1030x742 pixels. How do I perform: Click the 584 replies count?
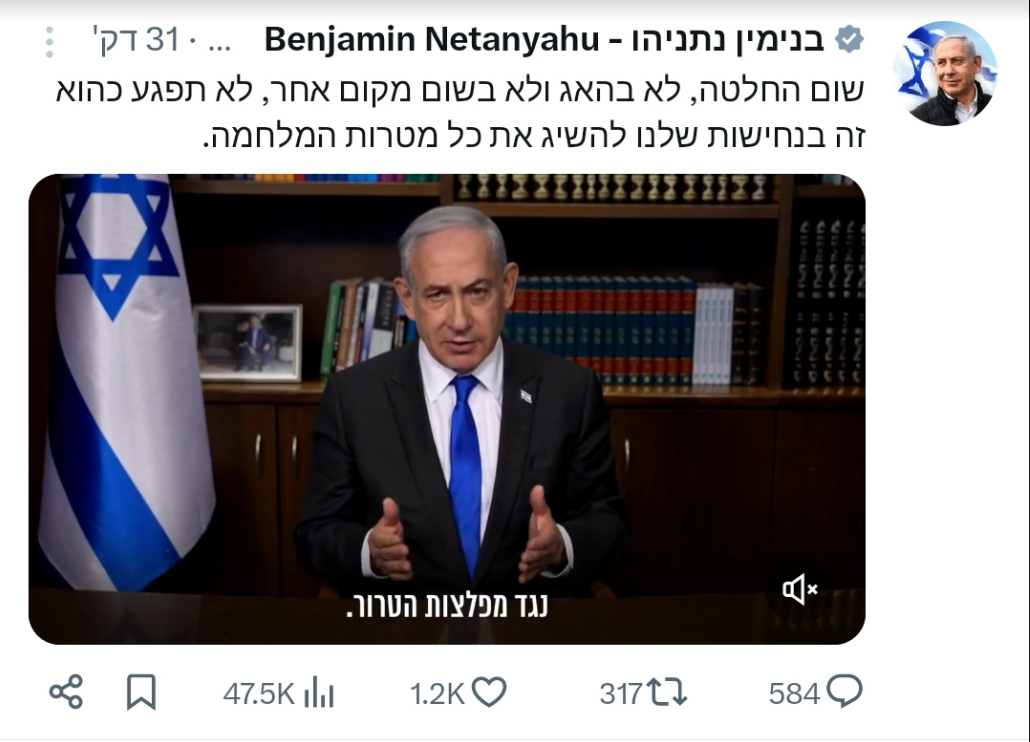tap(795, 694)
